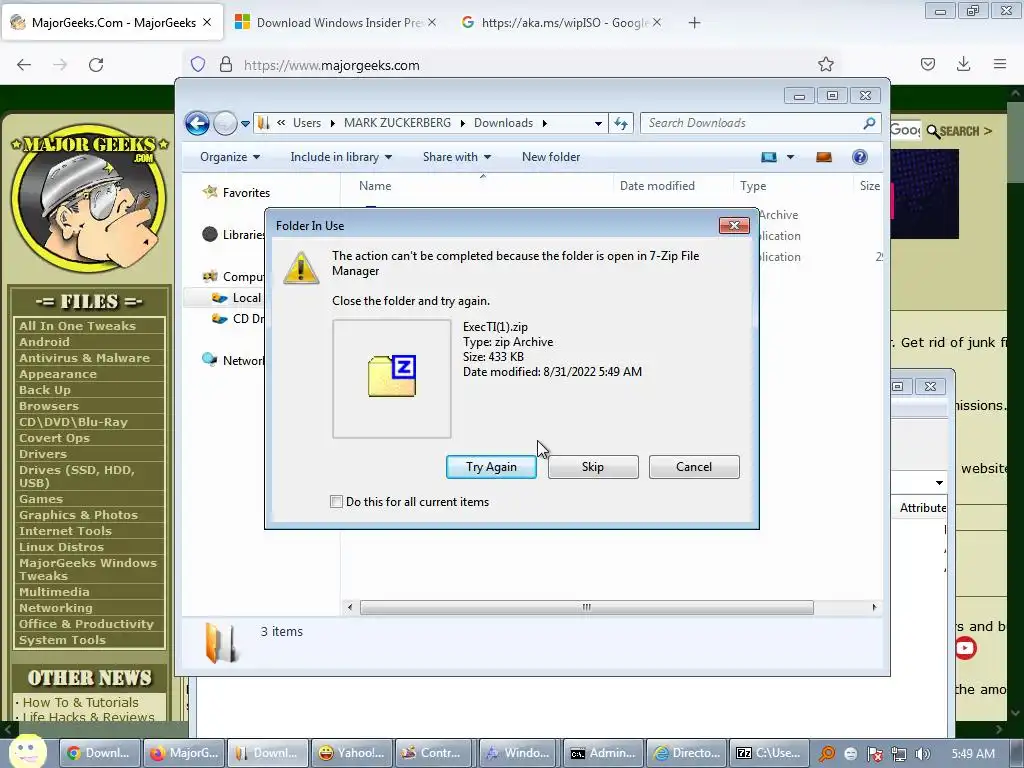Click the volume speaker tray icon
1024x768 pixels.
coord(922,754)
